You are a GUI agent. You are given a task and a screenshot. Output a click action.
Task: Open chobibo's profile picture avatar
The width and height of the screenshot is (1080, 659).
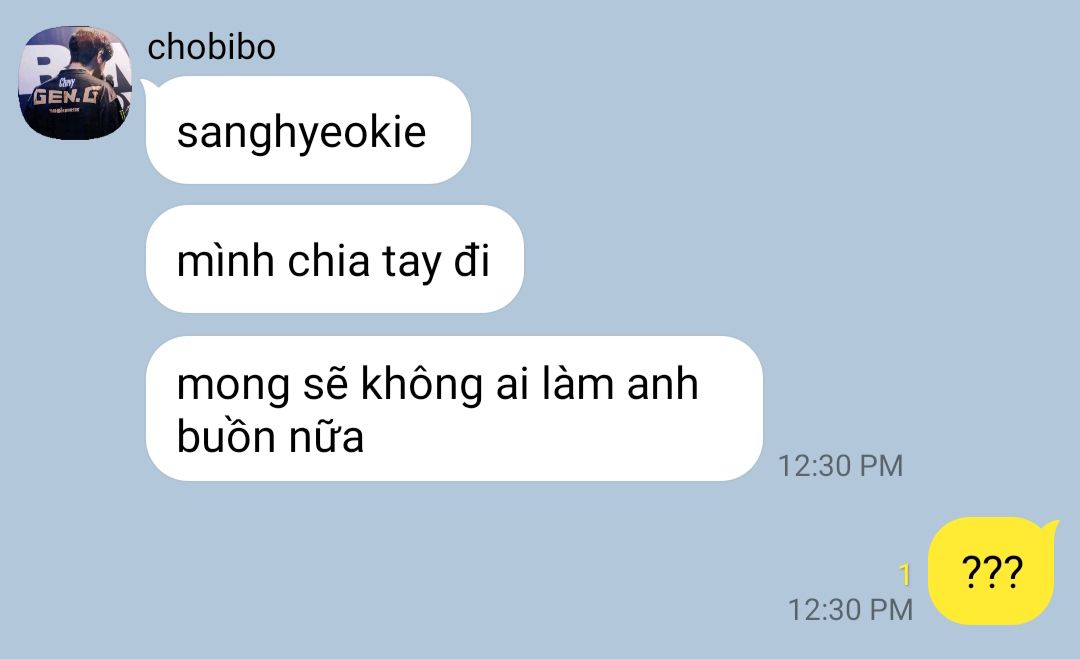[x=75, y=83]
